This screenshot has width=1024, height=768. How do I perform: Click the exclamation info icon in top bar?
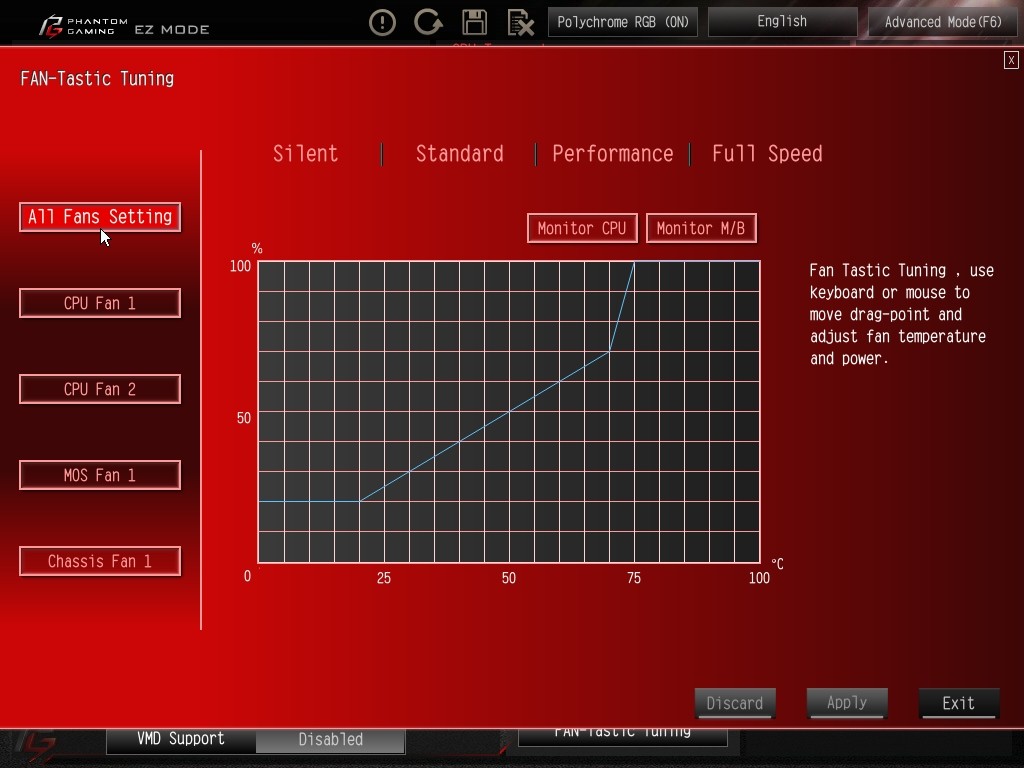[382, 22]
